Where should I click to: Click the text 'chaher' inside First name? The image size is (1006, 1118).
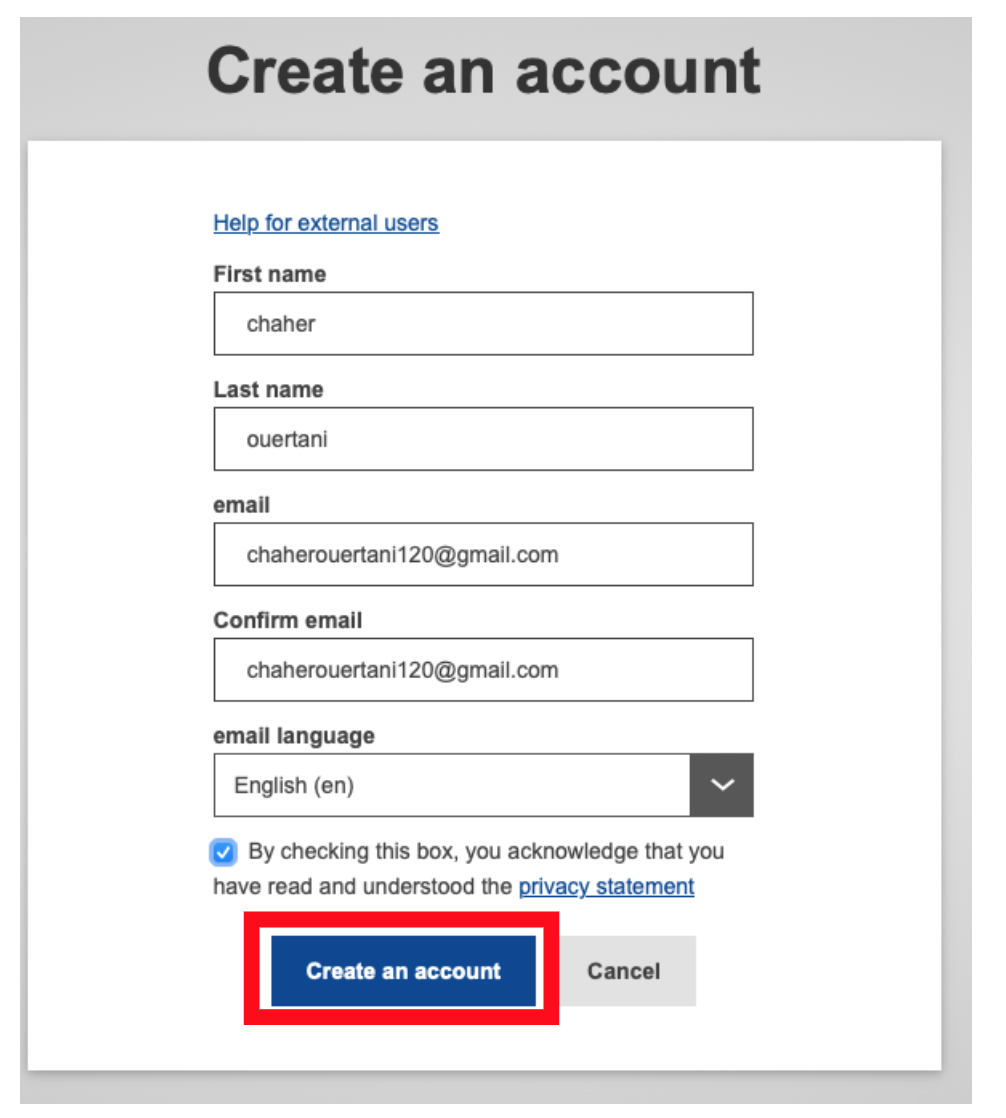[281, 324]
